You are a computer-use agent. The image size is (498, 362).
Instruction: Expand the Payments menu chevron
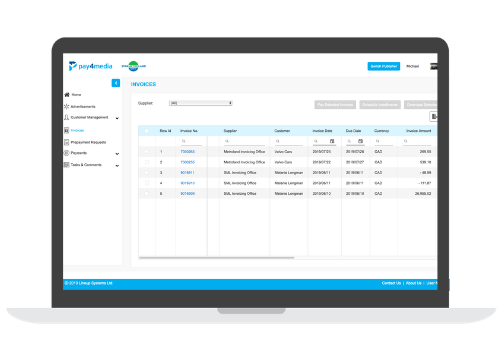(x=117, y=154)
